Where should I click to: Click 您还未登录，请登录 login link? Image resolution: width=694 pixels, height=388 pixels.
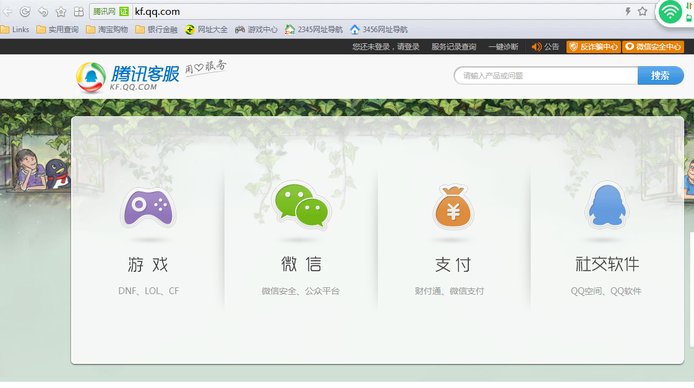(x=386, y=47)
